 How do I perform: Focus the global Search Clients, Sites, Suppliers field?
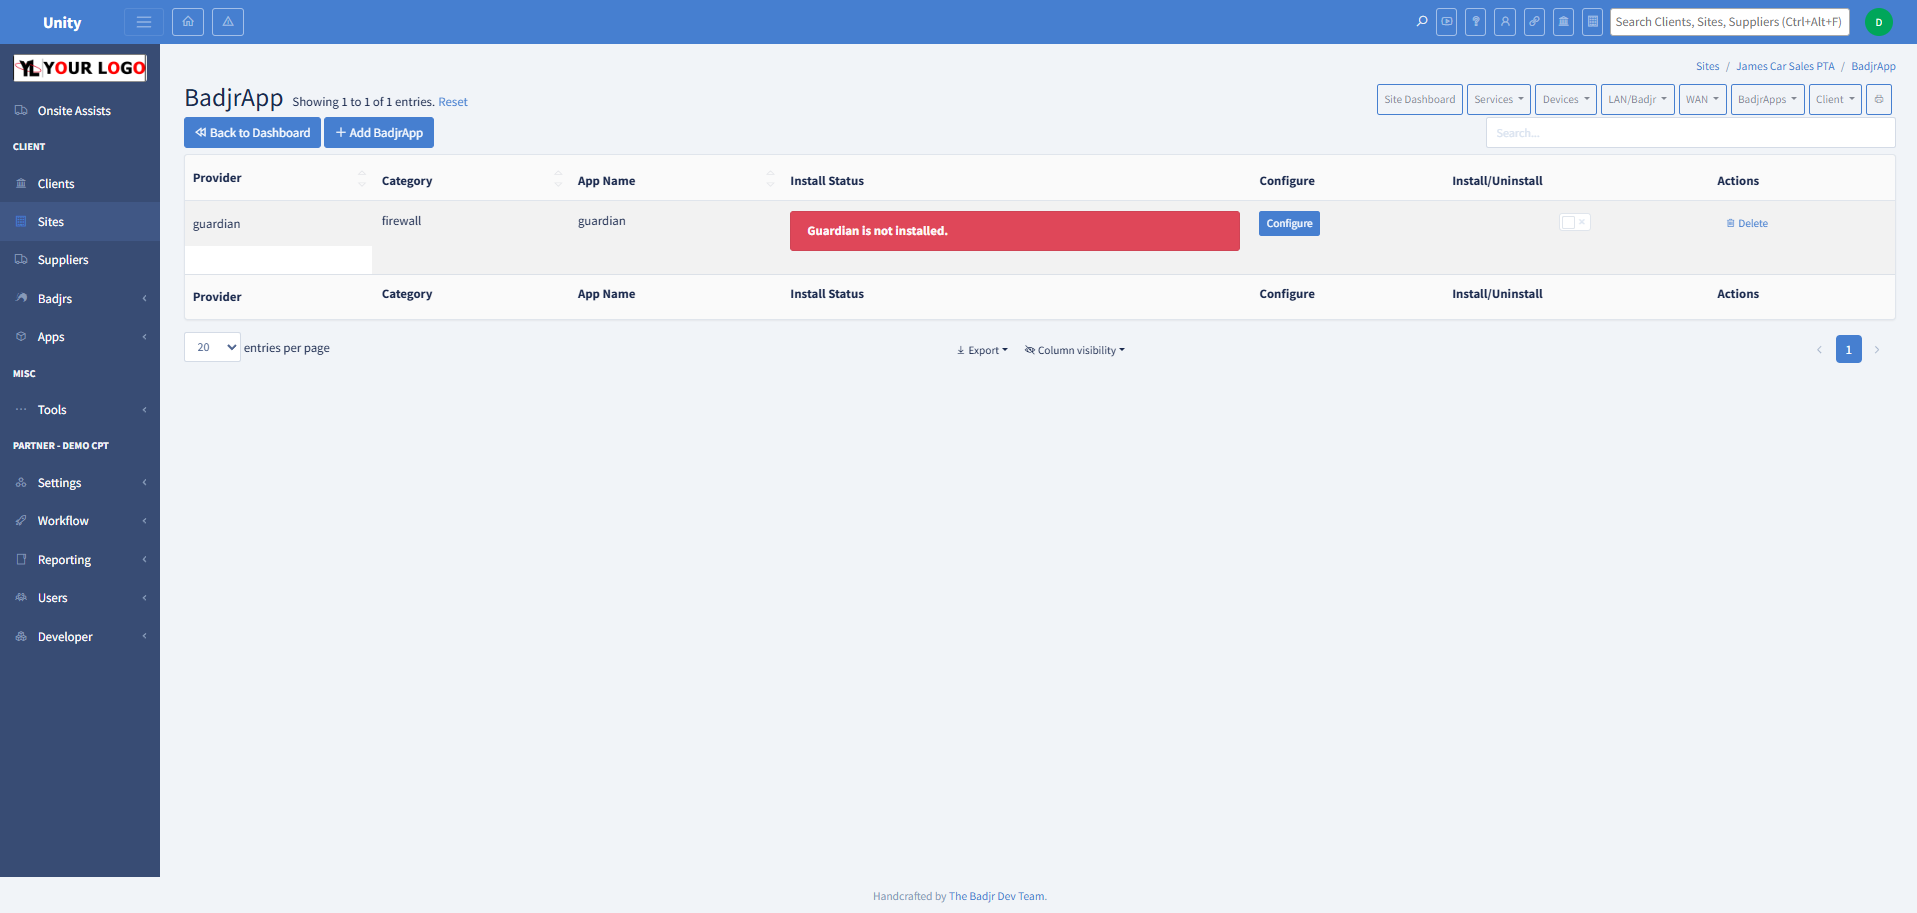pyautogui.click(x=1729, y=22)
